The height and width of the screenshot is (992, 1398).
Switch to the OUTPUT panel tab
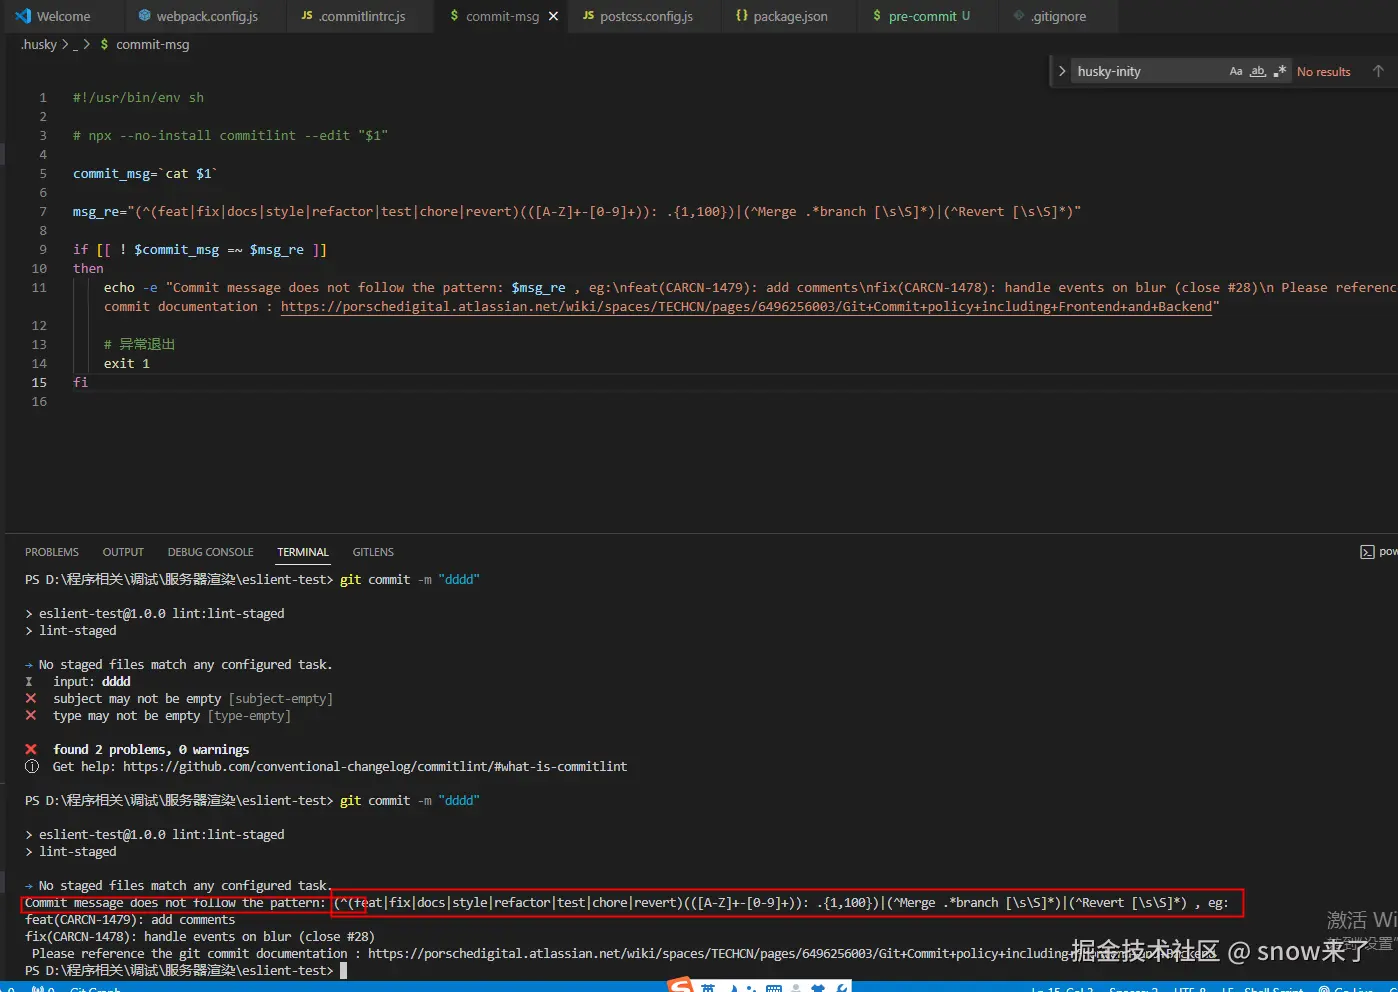(123, 552)
